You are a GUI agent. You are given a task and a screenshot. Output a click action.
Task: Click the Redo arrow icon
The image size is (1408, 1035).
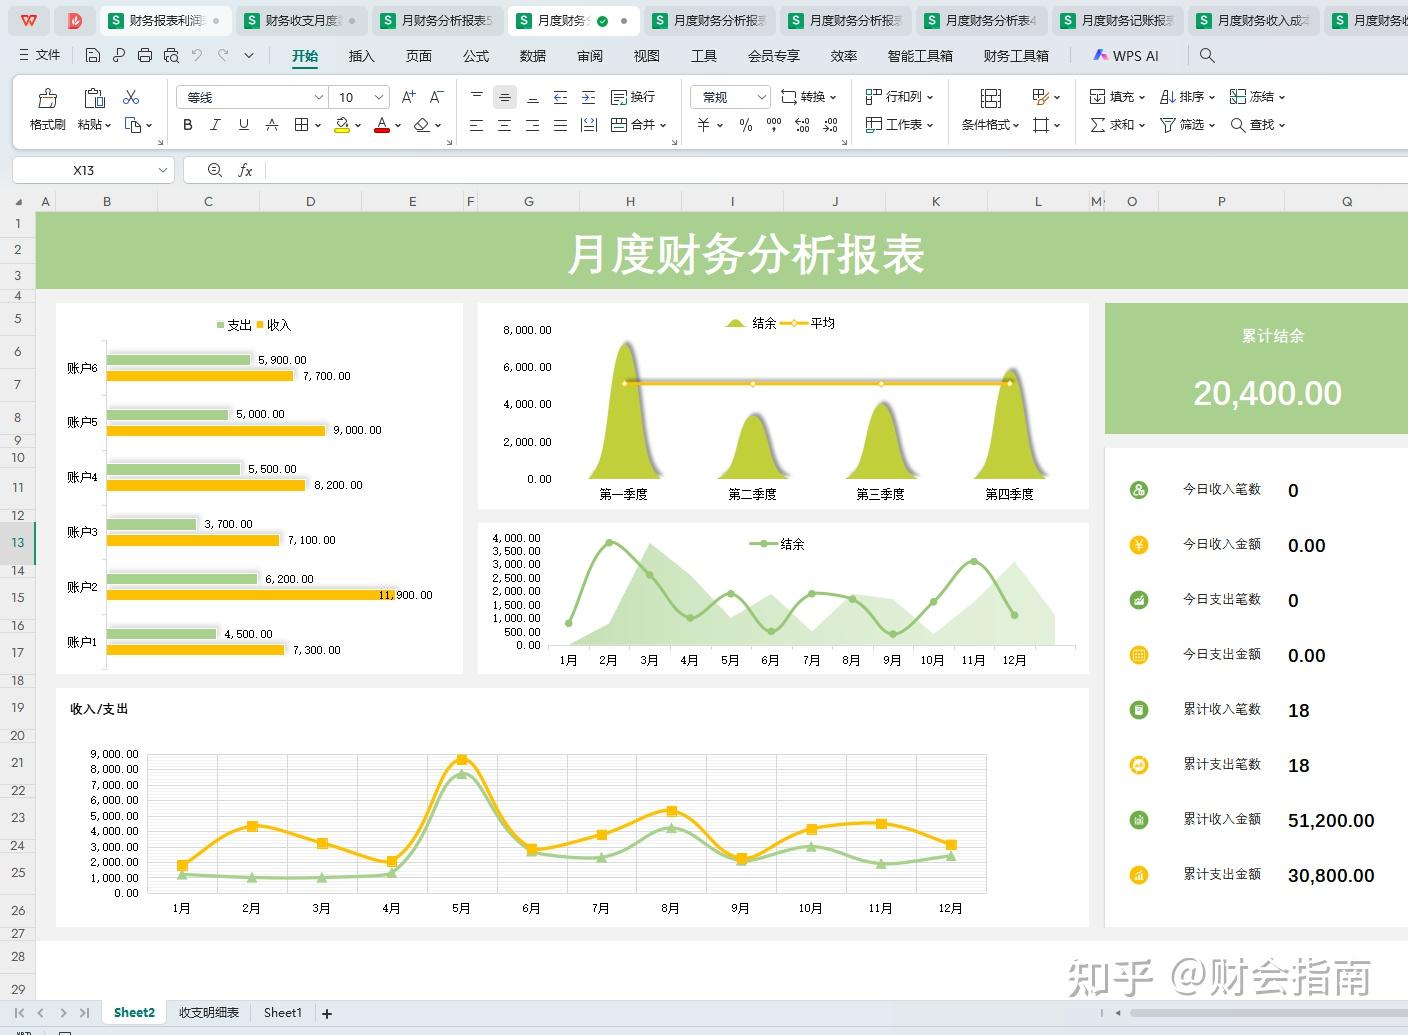point(223,56)
